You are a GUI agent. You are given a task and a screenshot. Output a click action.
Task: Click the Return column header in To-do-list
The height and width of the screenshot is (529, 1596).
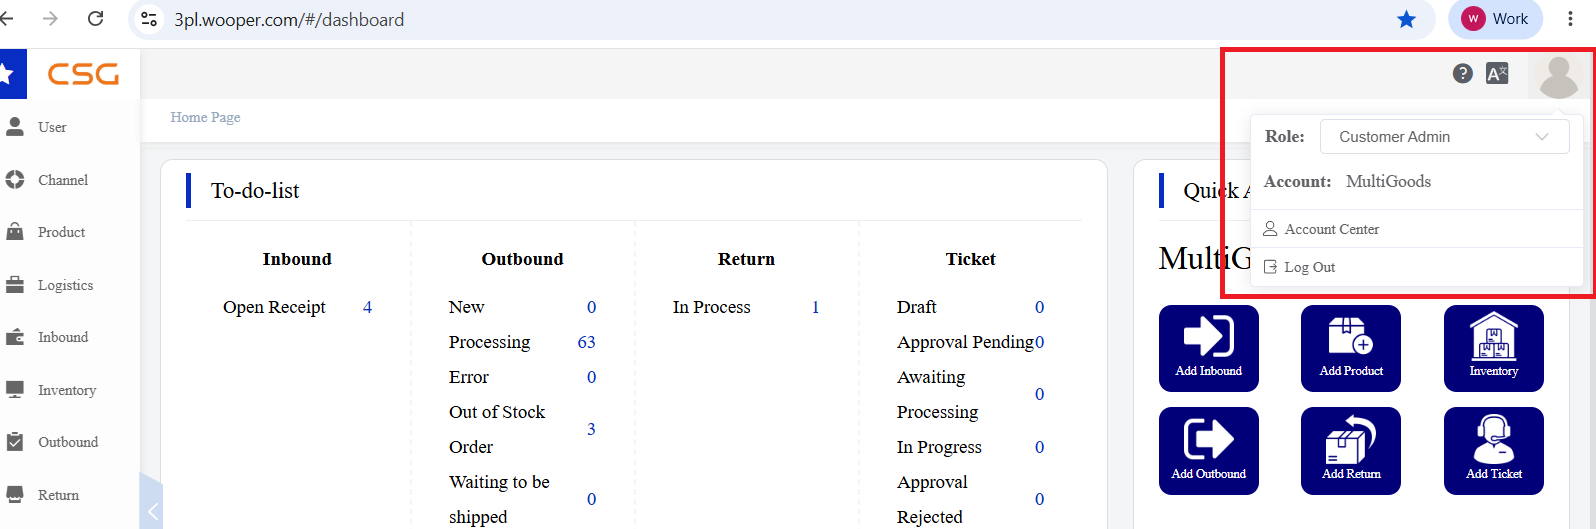tap(746, 259)
